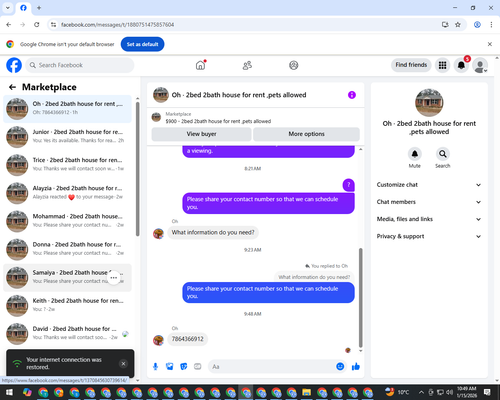Open Chrome three-dot menu

coord(491,25)
